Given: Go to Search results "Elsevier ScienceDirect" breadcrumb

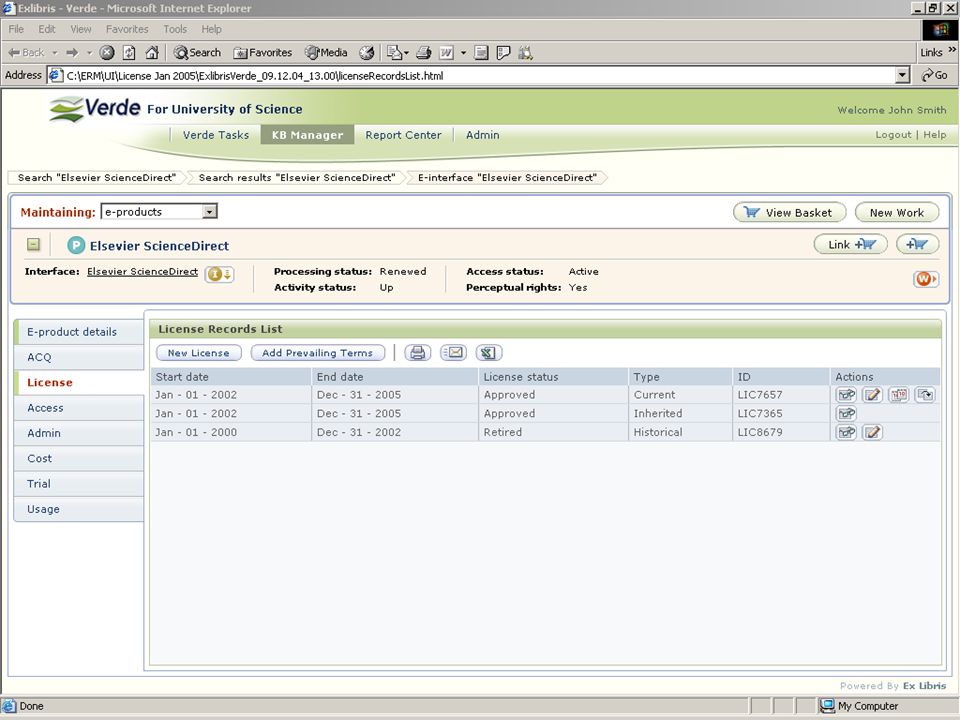Looking at the screenshot, I should click(296, 178).
